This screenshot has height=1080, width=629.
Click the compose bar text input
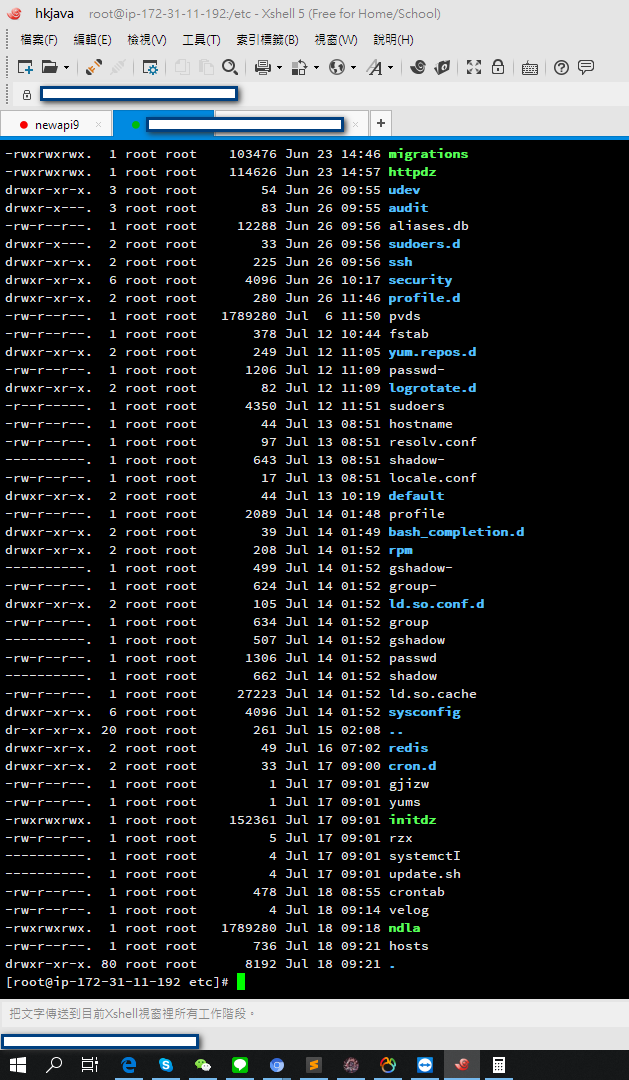pyautogui.click(x=314, y=1014)
